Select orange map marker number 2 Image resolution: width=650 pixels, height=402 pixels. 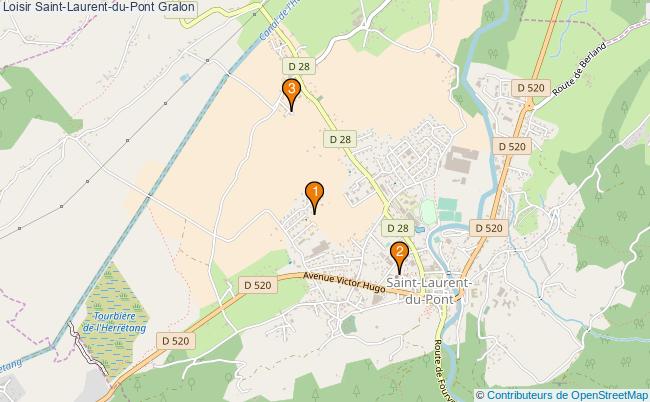point(399,257)
